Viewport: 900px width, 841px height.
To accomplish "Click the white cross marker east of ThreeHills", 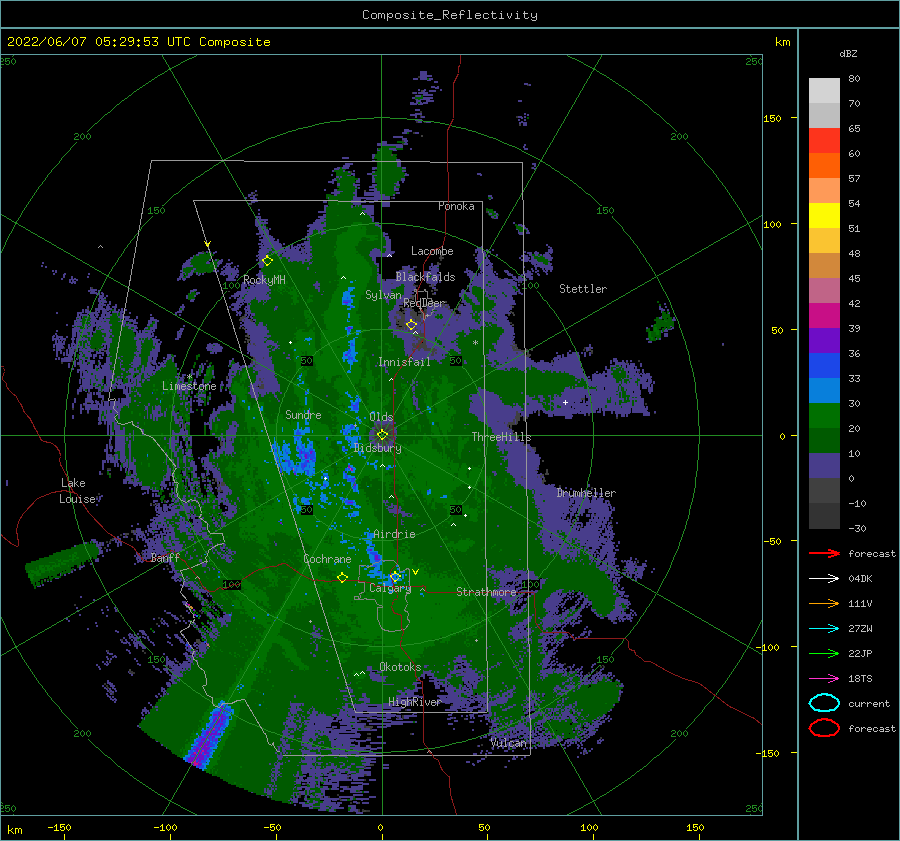I will click(x=565, y=402).
